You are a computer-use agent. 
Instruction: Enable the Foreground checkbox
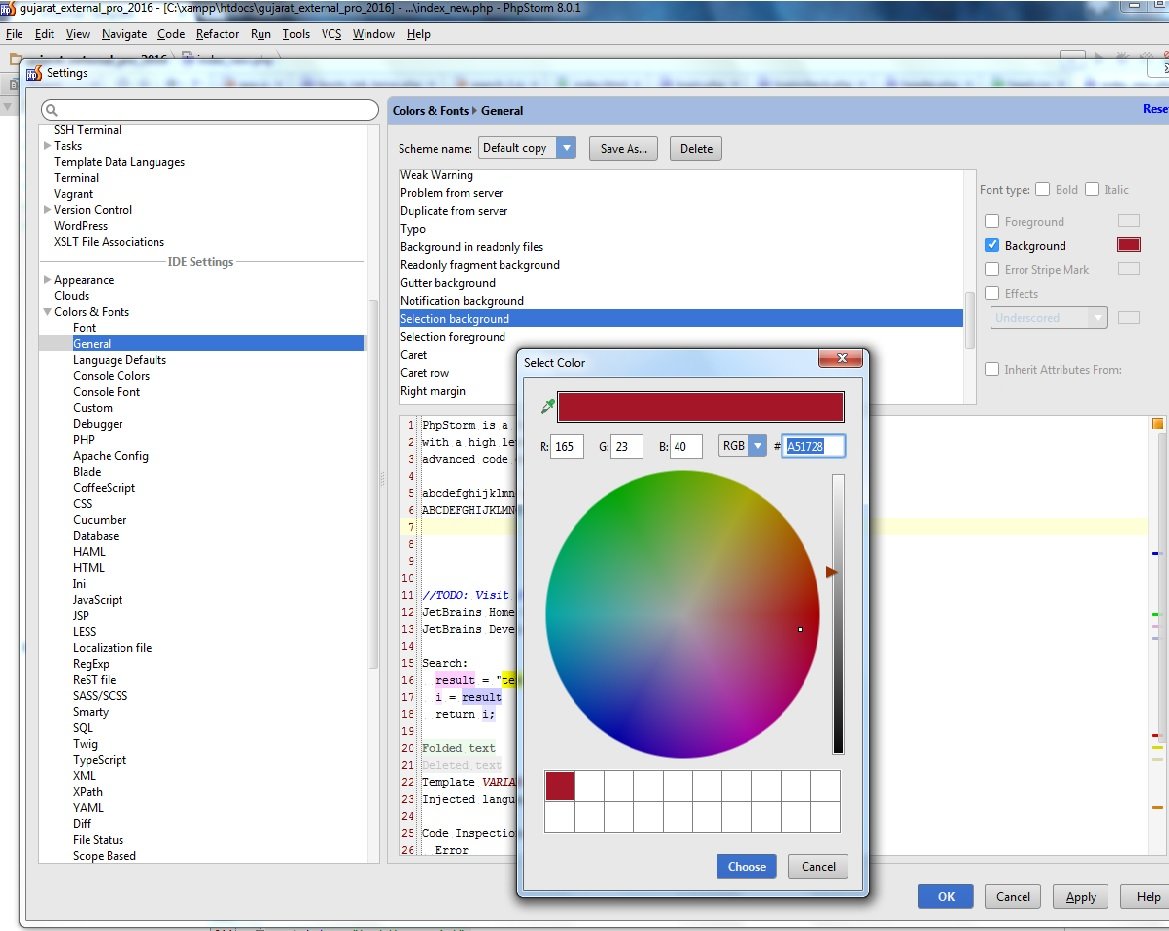pos(992,222)
